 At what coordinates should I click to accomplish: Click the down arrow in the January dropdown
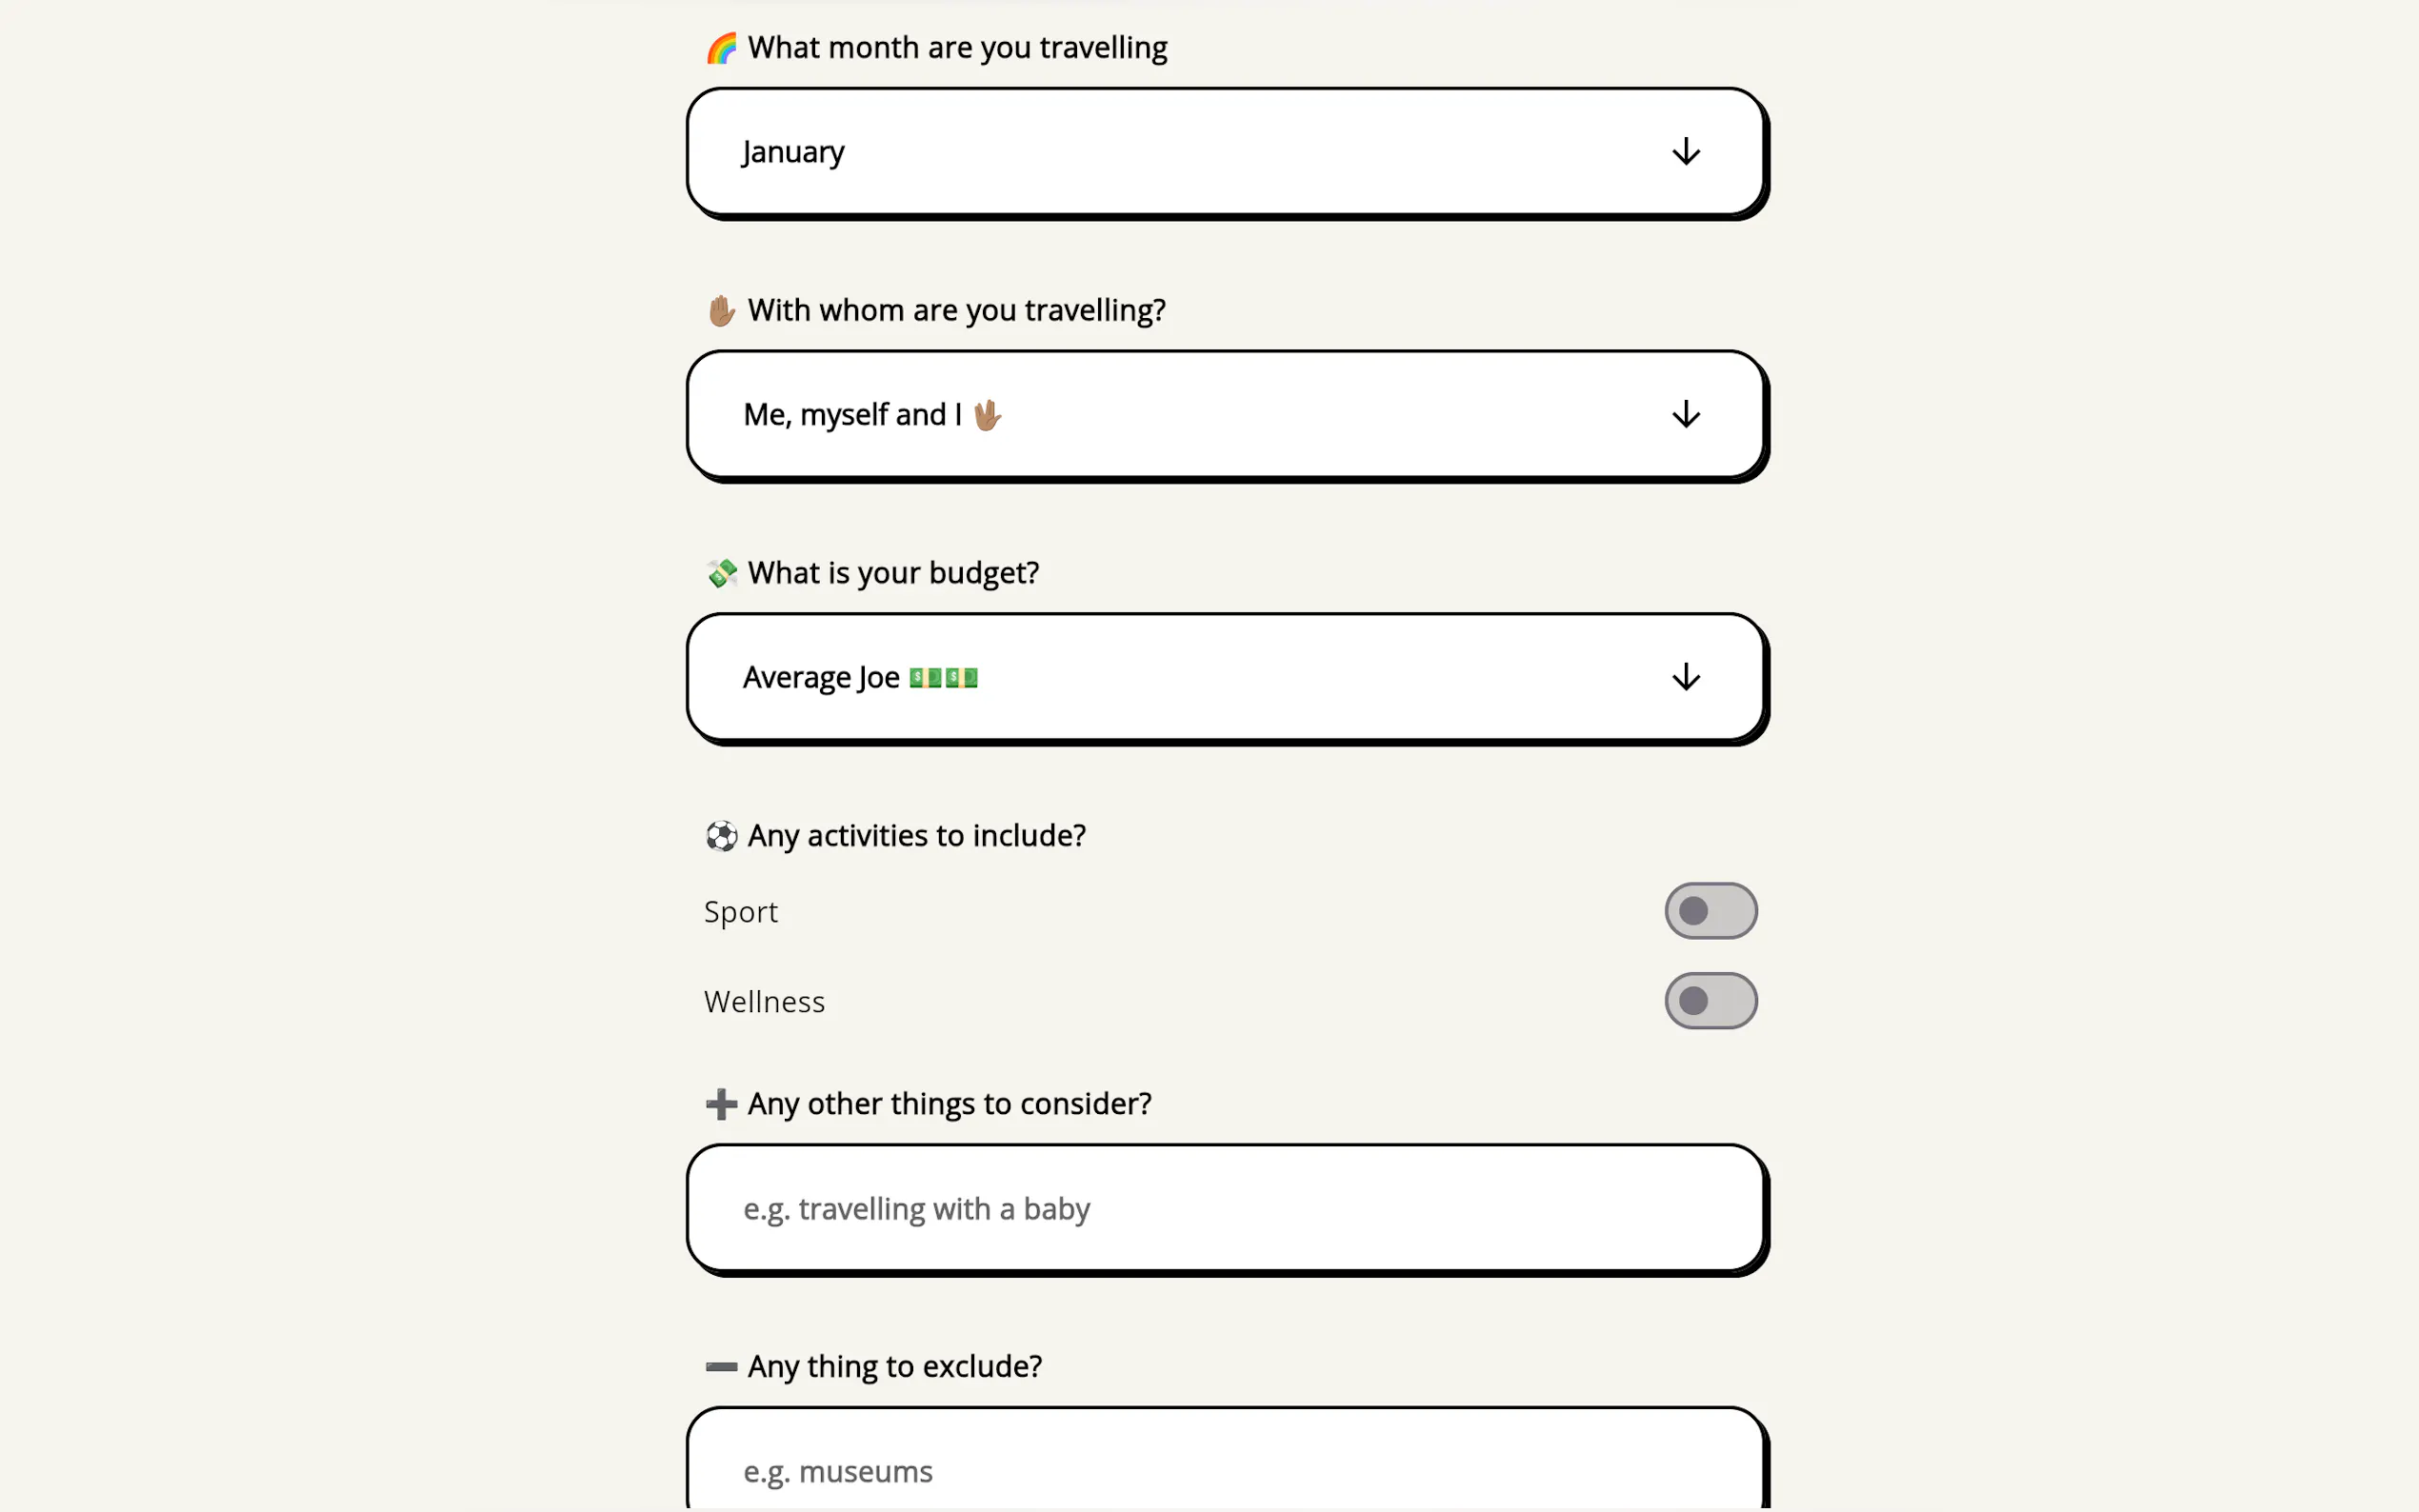click(x=1686, y=152)
